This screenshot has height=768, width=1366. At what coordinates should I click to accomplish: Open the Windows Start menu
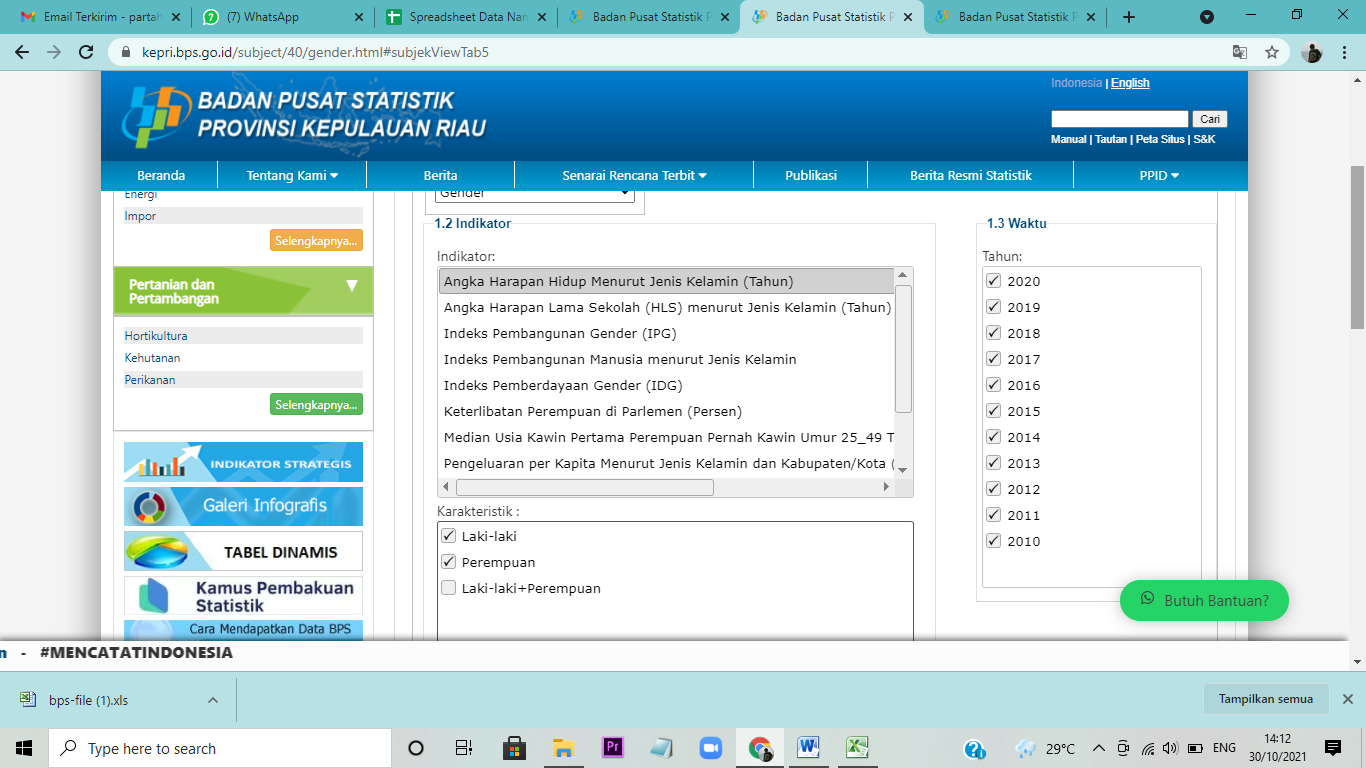[24, 748]
